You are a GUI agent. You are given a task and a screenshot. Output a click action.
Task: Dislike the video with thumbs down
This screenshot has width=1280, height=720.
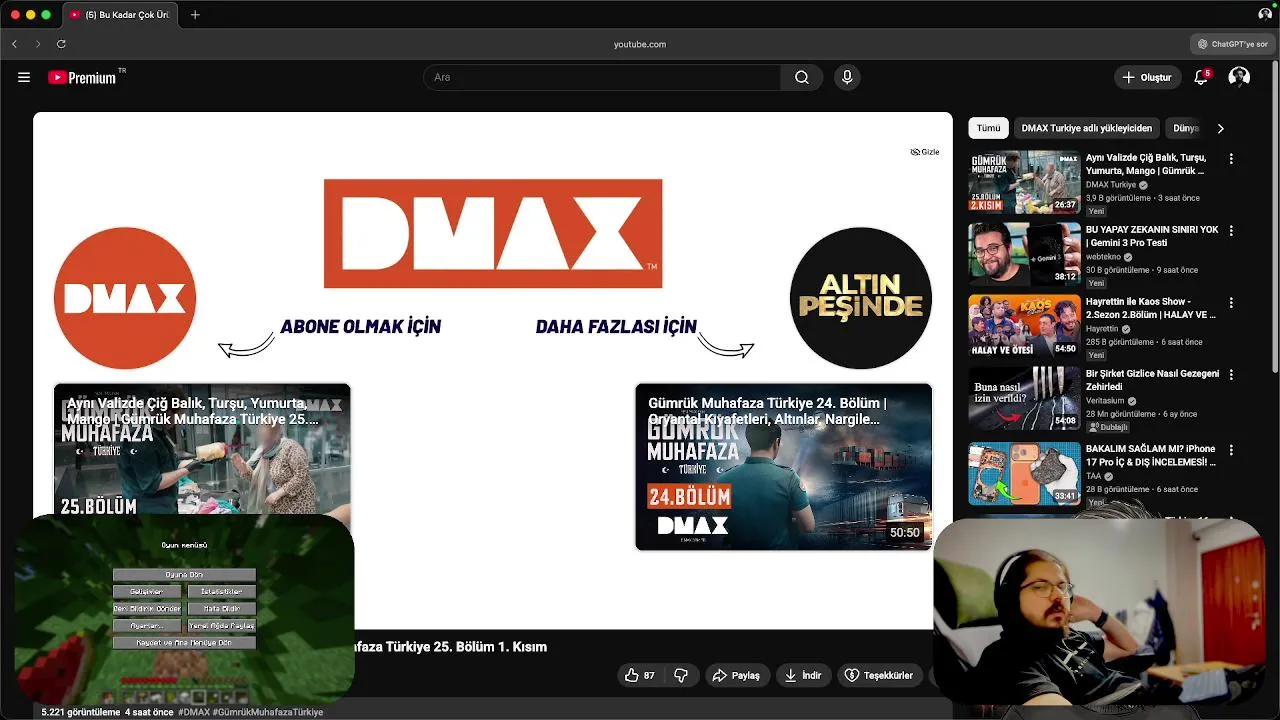(681, 676)
